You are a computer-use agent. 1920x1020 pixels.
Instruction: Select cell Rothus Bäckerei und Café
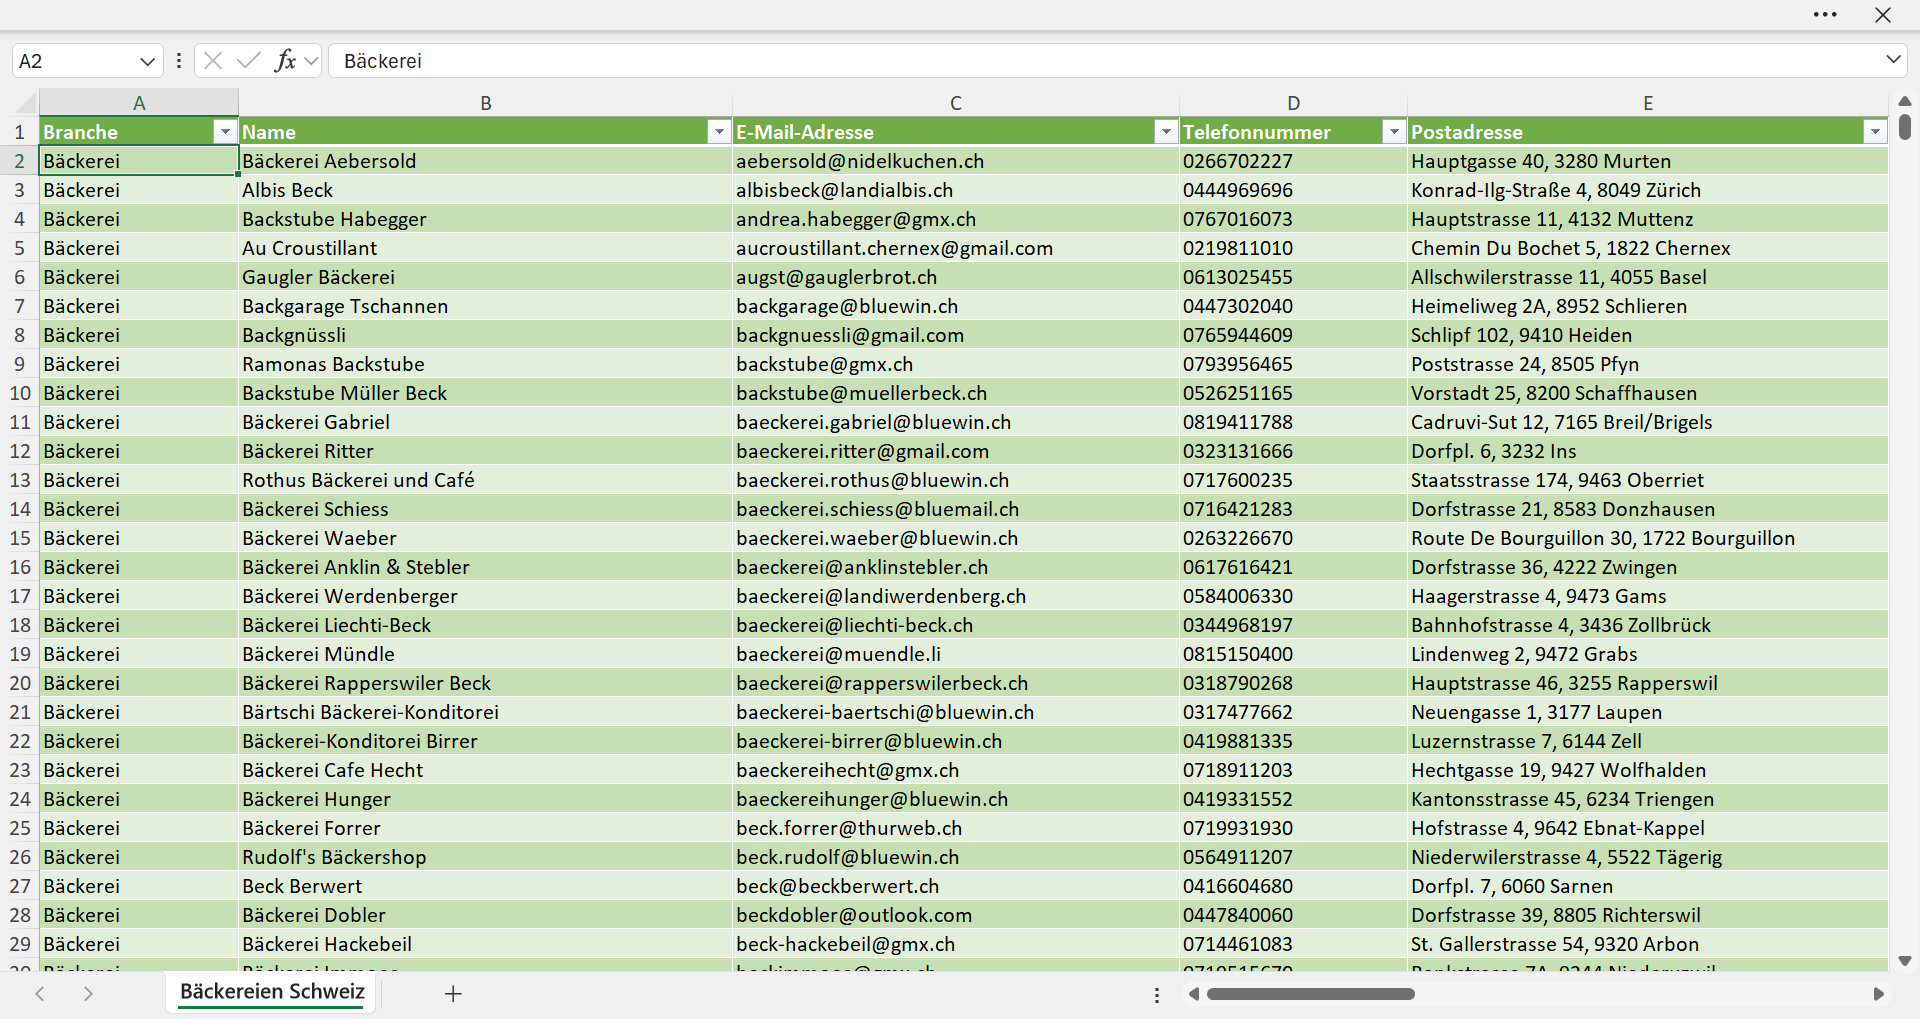(485, 480)
